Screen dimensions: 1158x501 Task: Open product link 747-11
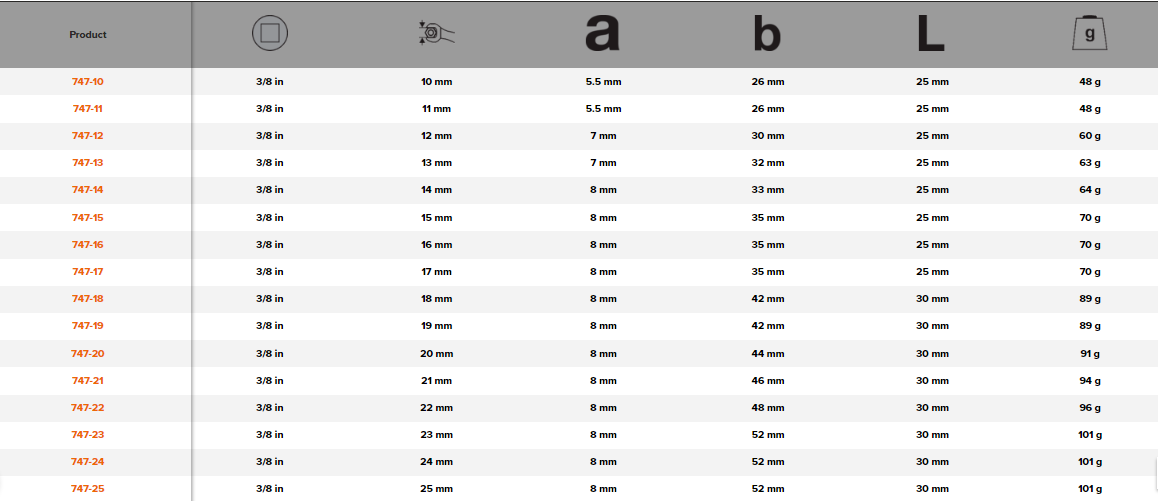pos(88,108)
